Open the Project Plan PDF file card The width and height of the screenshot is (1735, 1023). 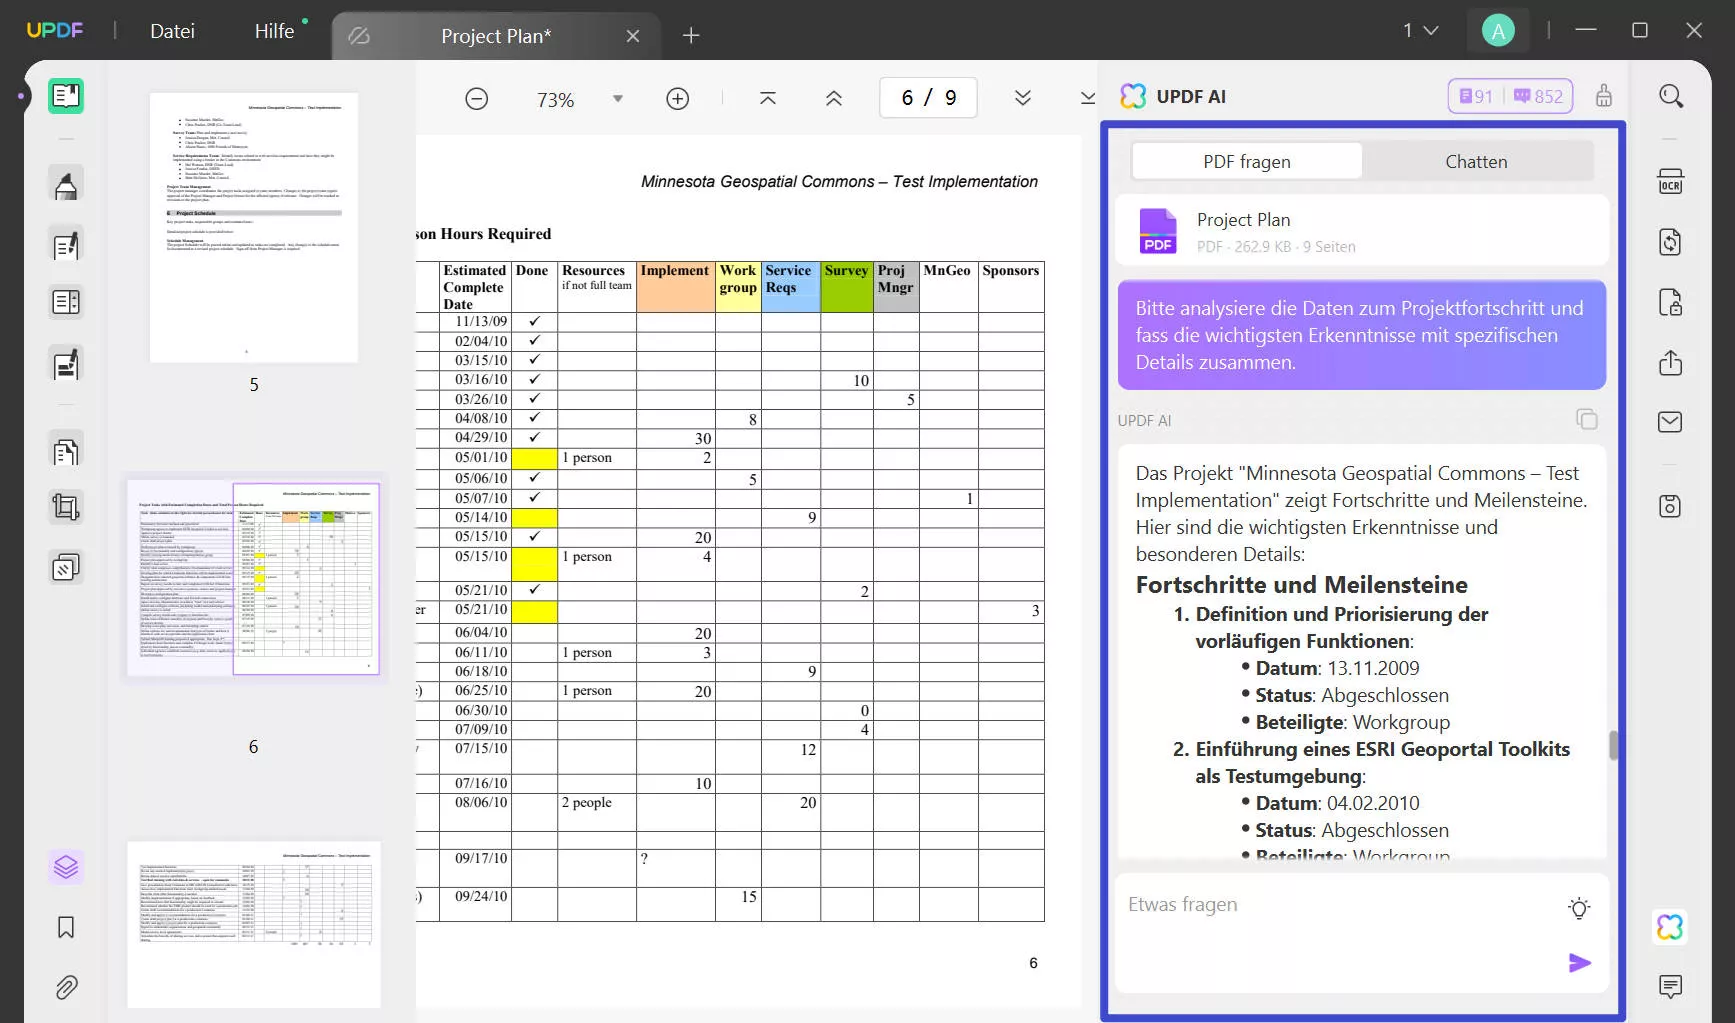click(1361, 231)
